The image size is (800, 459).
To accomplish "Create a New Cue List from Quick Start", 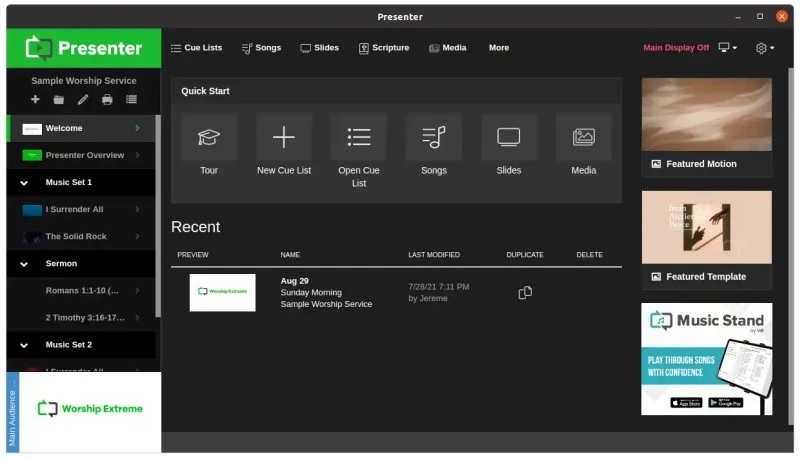I will 284,146.
